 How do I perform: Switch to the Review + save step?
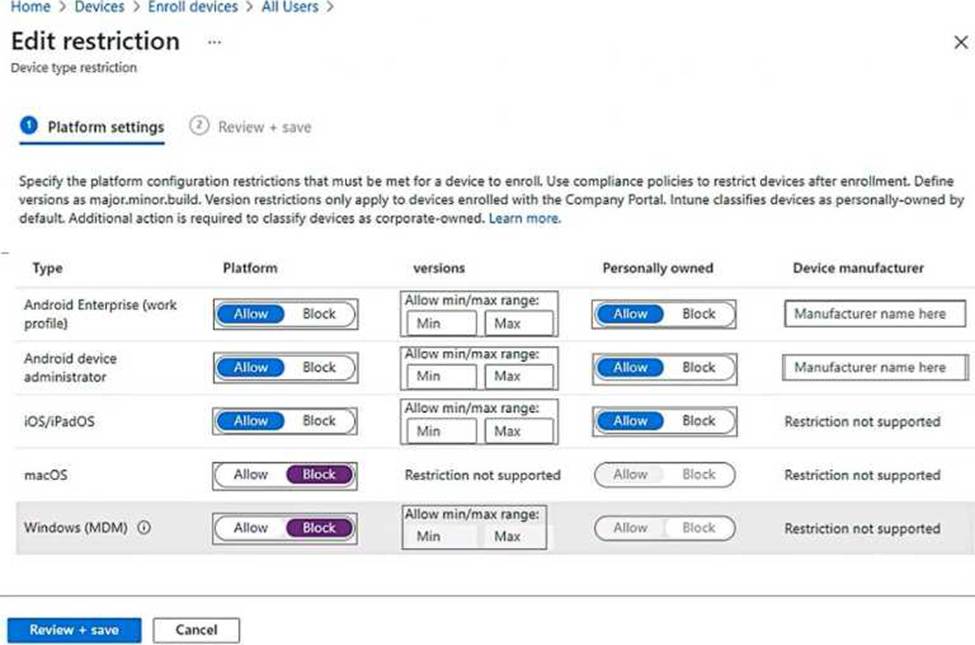pyautogui.click(x=263, y=128)
